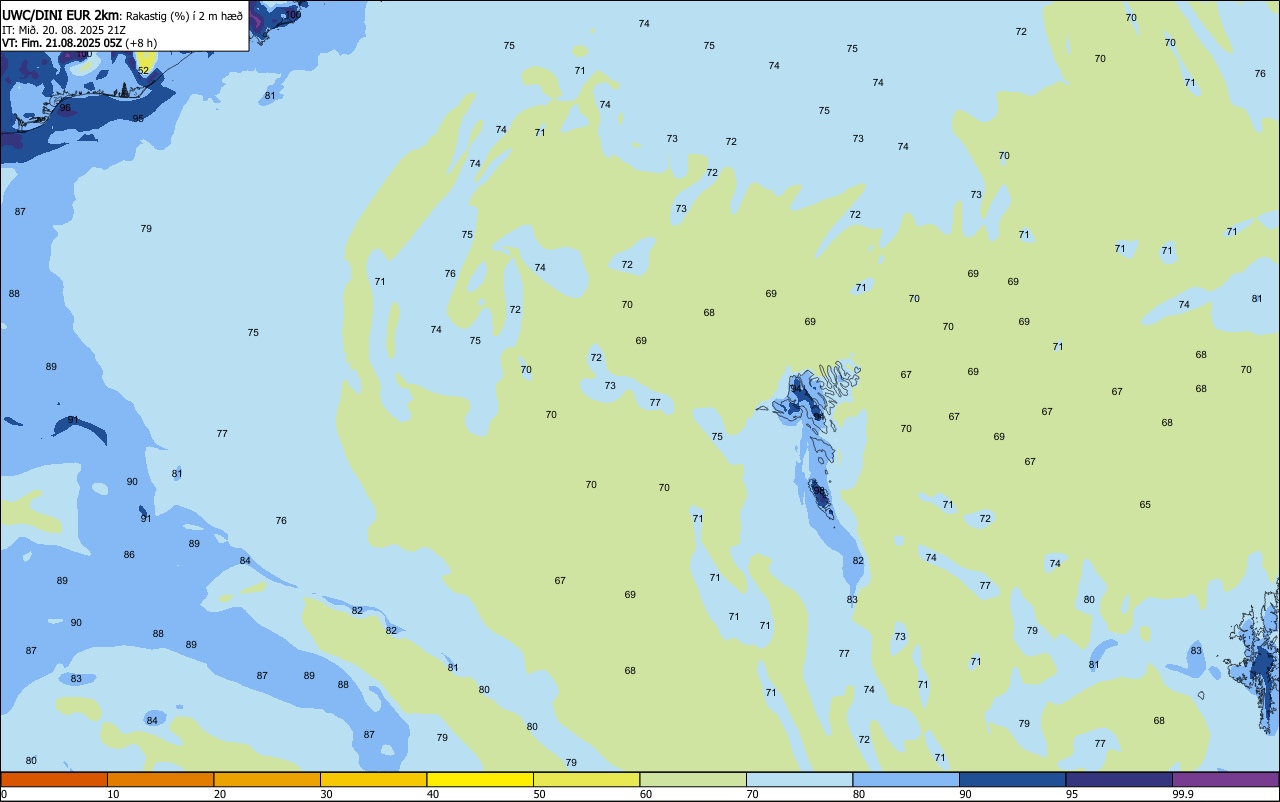Click the '(+8 h)' forecast offset text

click(141, 43)
